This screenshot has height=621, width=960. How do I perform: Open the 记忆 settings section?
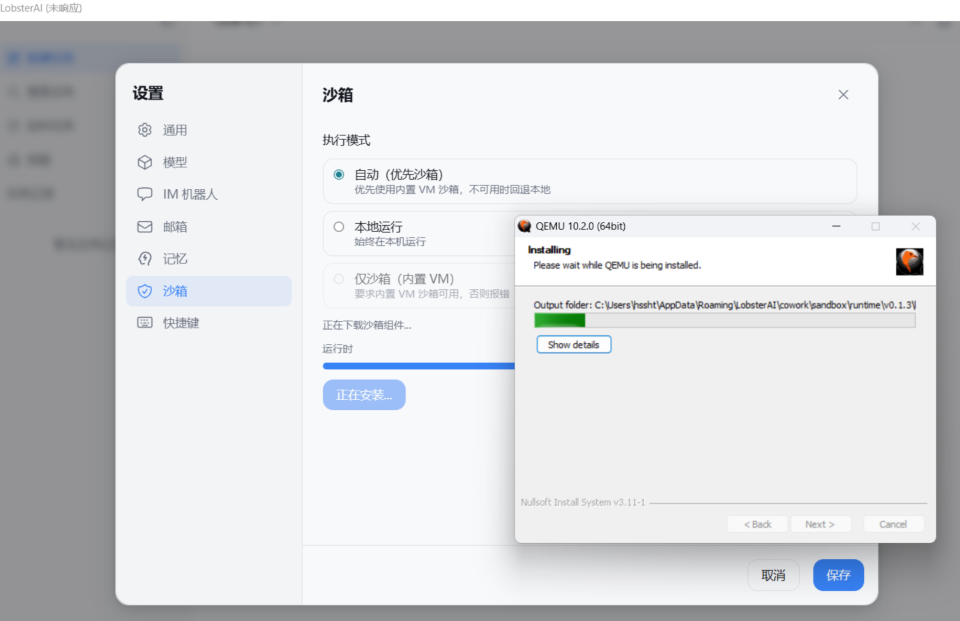point(209,258)
